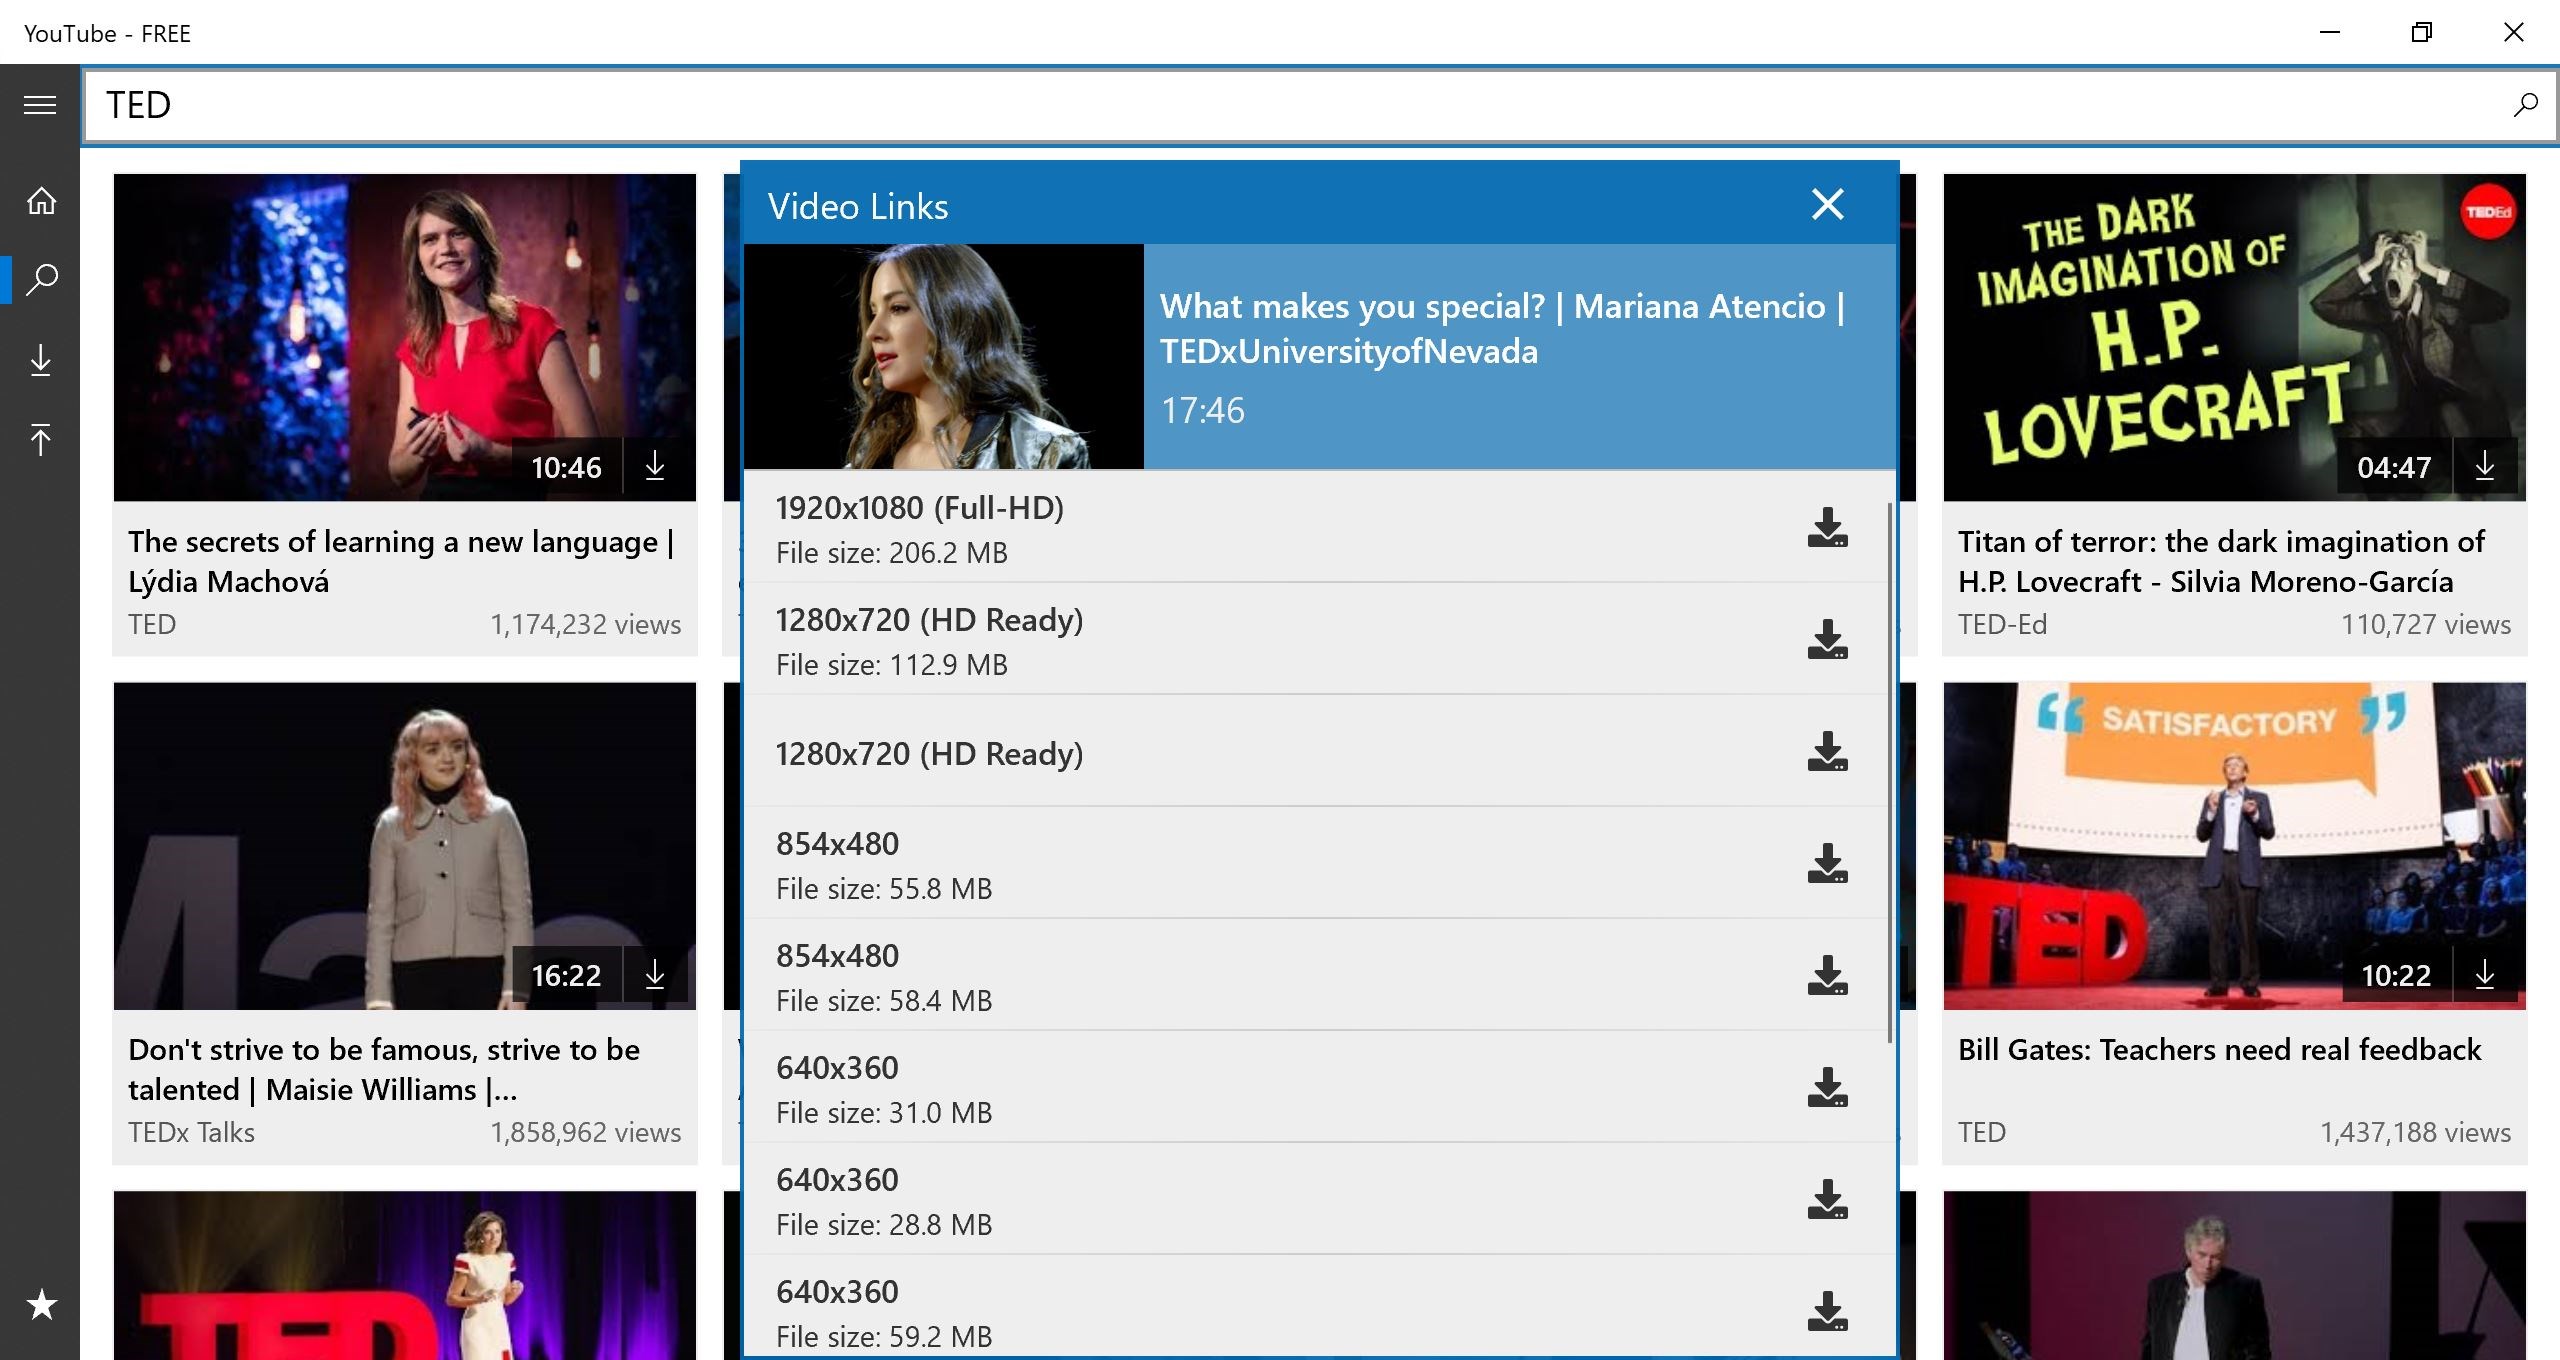The image size is (2560, 1360).
Task: Click the magnifier icon in search bar
Action: click(x=2525, y=105)
